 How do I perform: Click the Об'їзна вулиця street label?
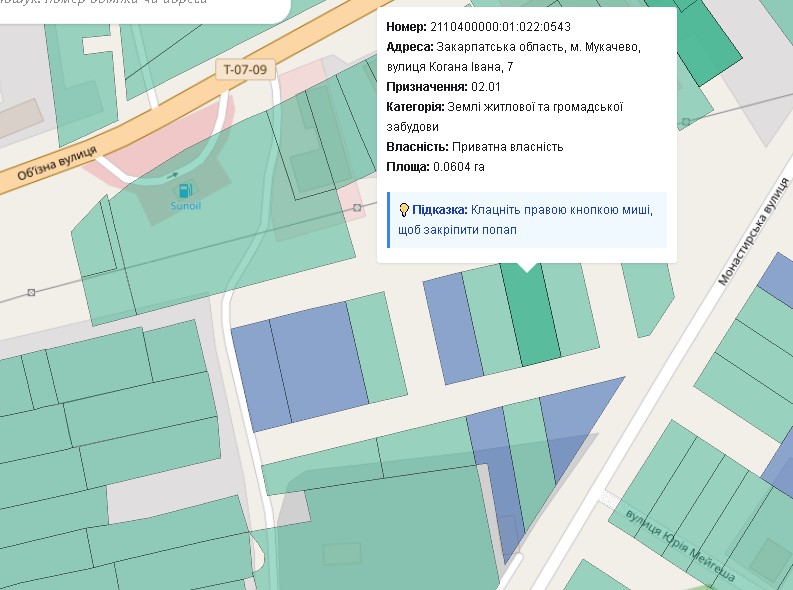[56, 163]
